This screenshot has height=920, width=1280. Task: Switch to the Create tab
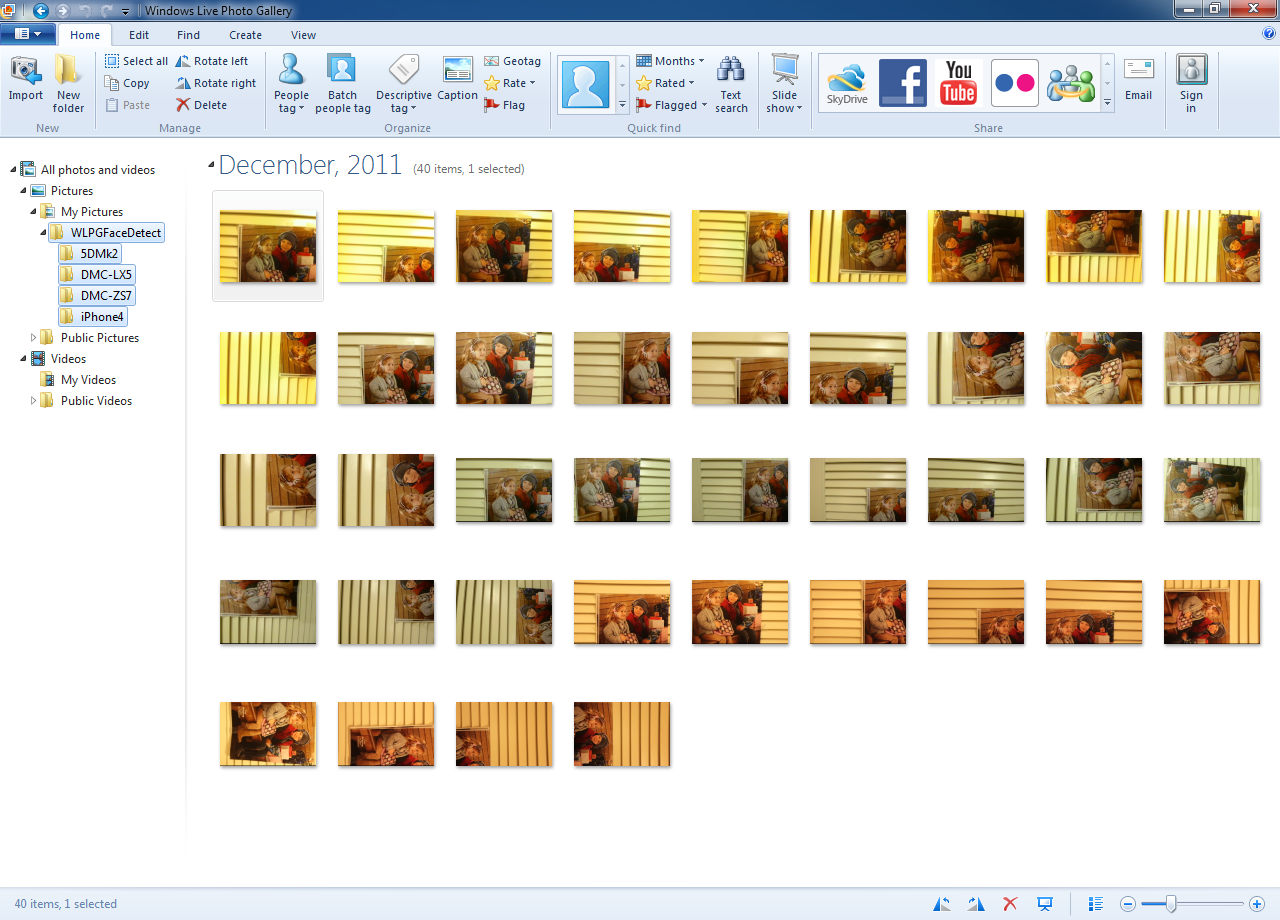coord(246,35)
